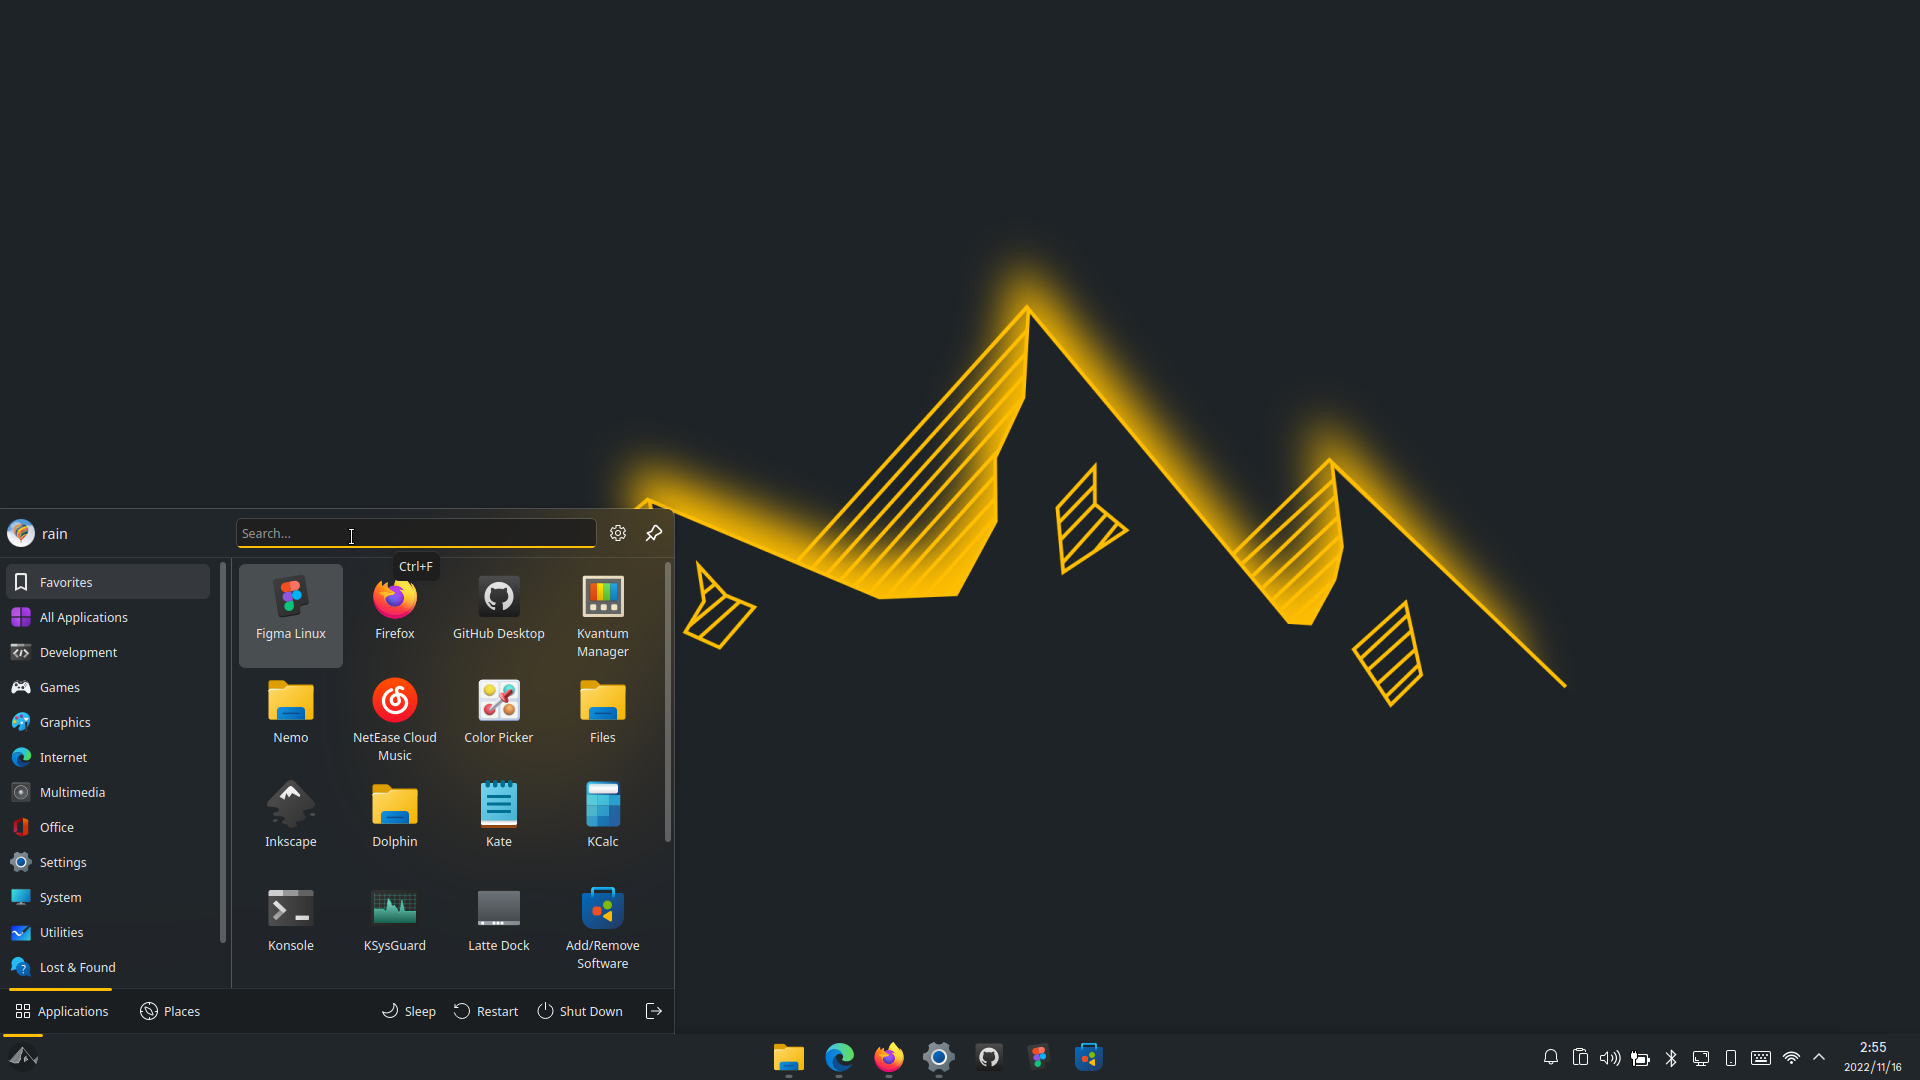Click the application launcher taskbar button
1920x1080 pixels.
tap(23, 1057)
